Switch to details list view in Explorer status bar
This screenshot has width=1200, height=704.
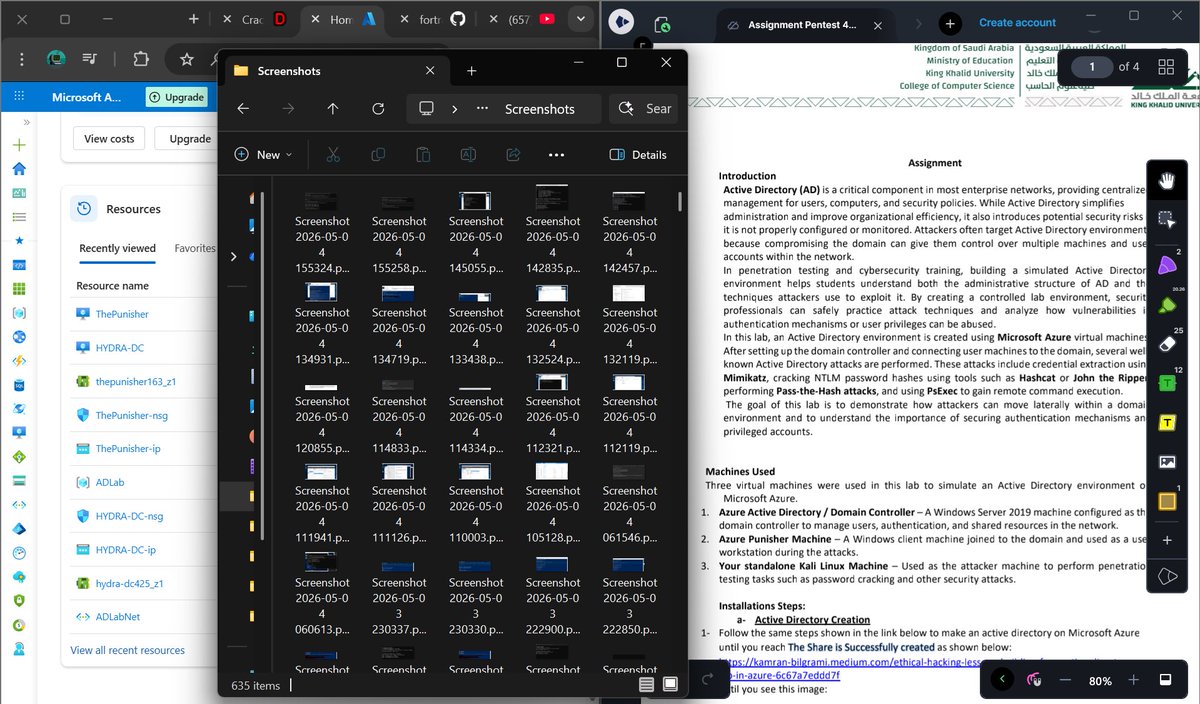[x=646, y=685]
